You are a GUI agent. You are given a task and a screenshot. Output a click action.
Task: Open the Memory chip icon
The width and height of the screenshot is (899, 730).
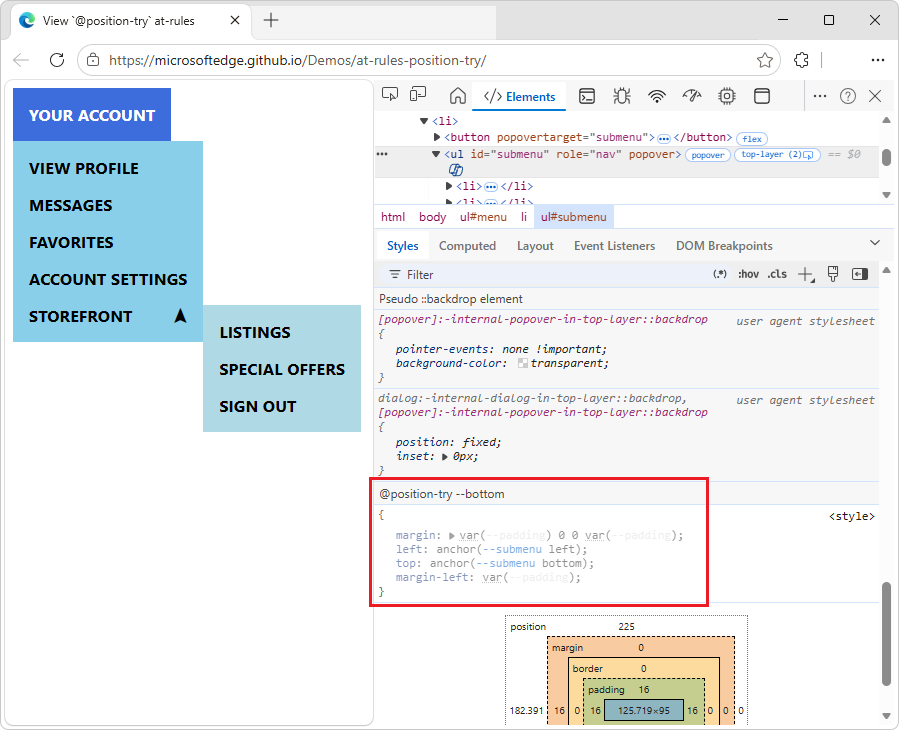pos(726,96)
